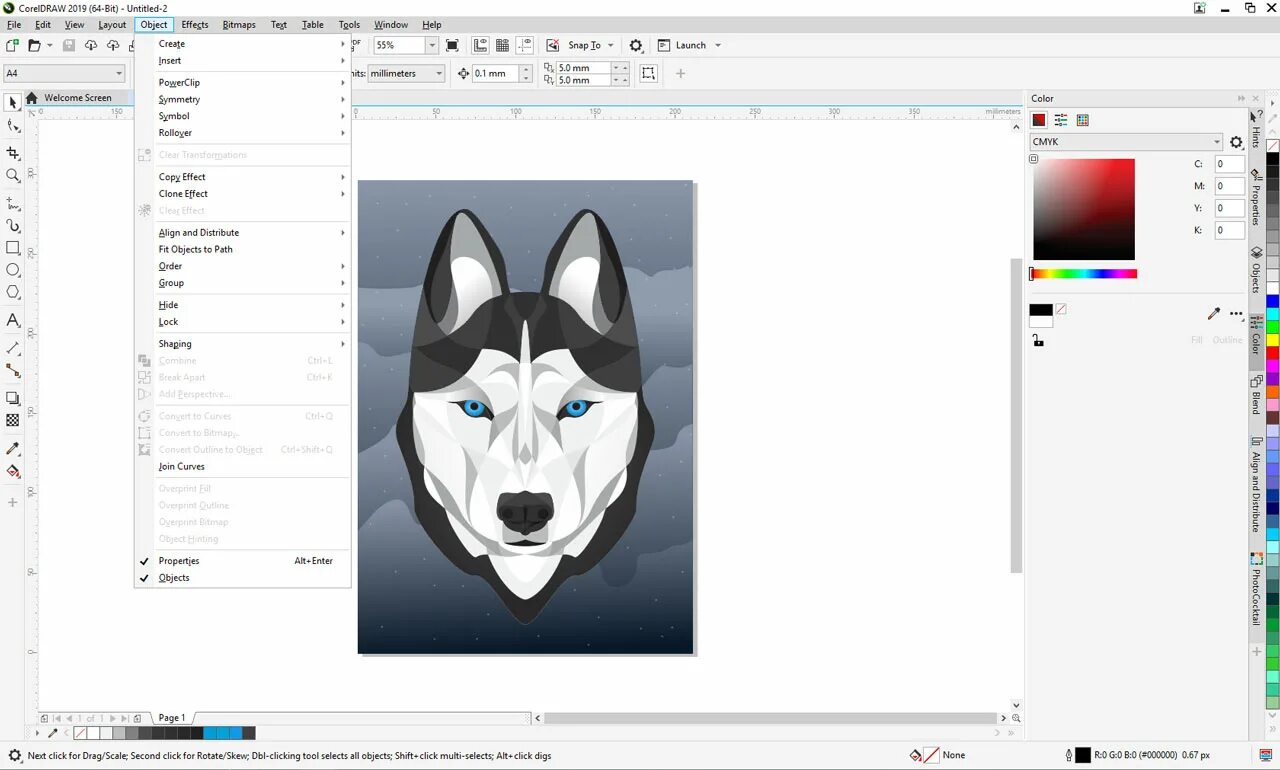Switch to the Objects docker tab
The height and width of the screenshot is (770, 1280).
(x=1257, y=268)
